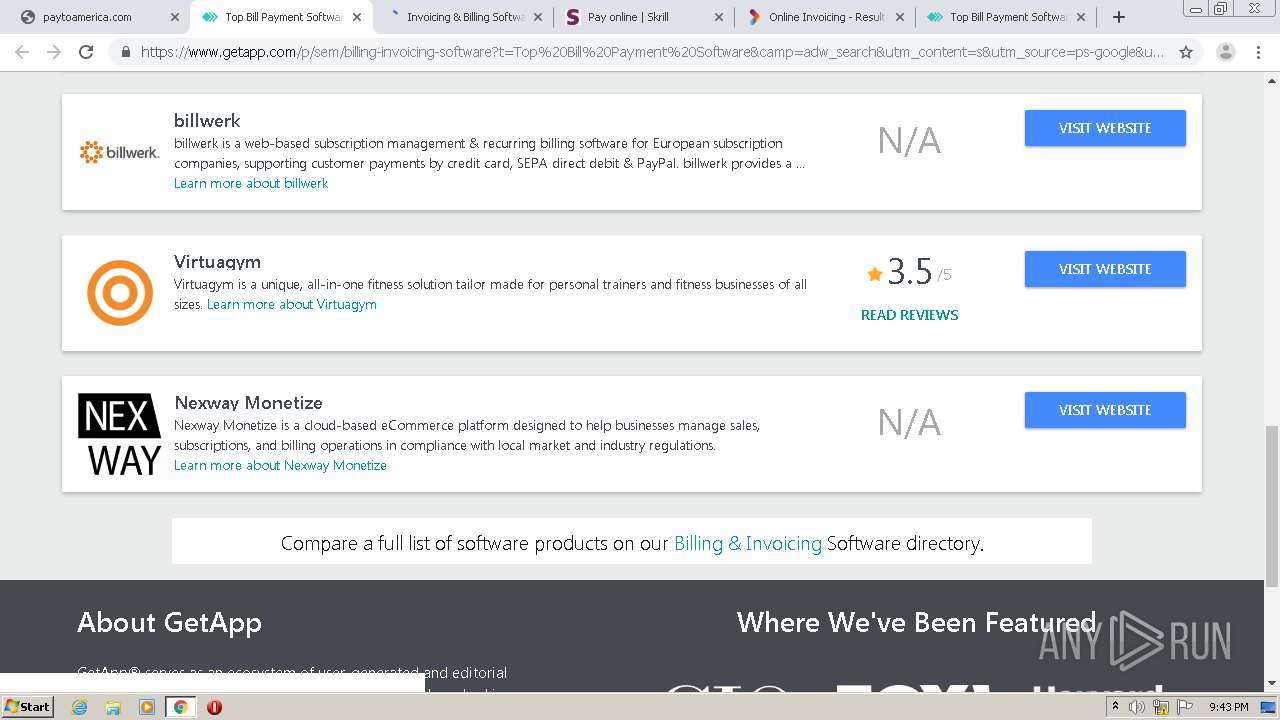Visit the Virtuagym website
Image resolution: width=1280 pixels, height=720 pixels.
1105,269
